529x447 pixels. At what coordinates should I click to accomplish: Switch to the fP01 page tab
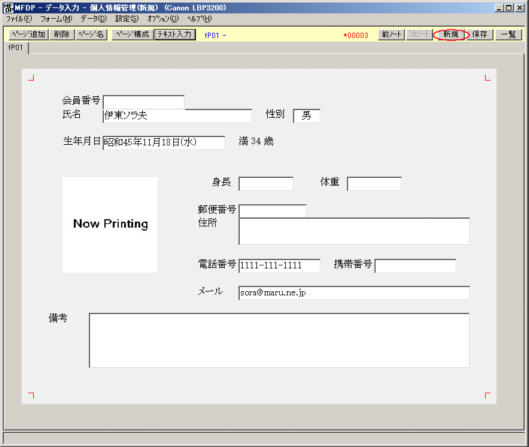point(16,48)
